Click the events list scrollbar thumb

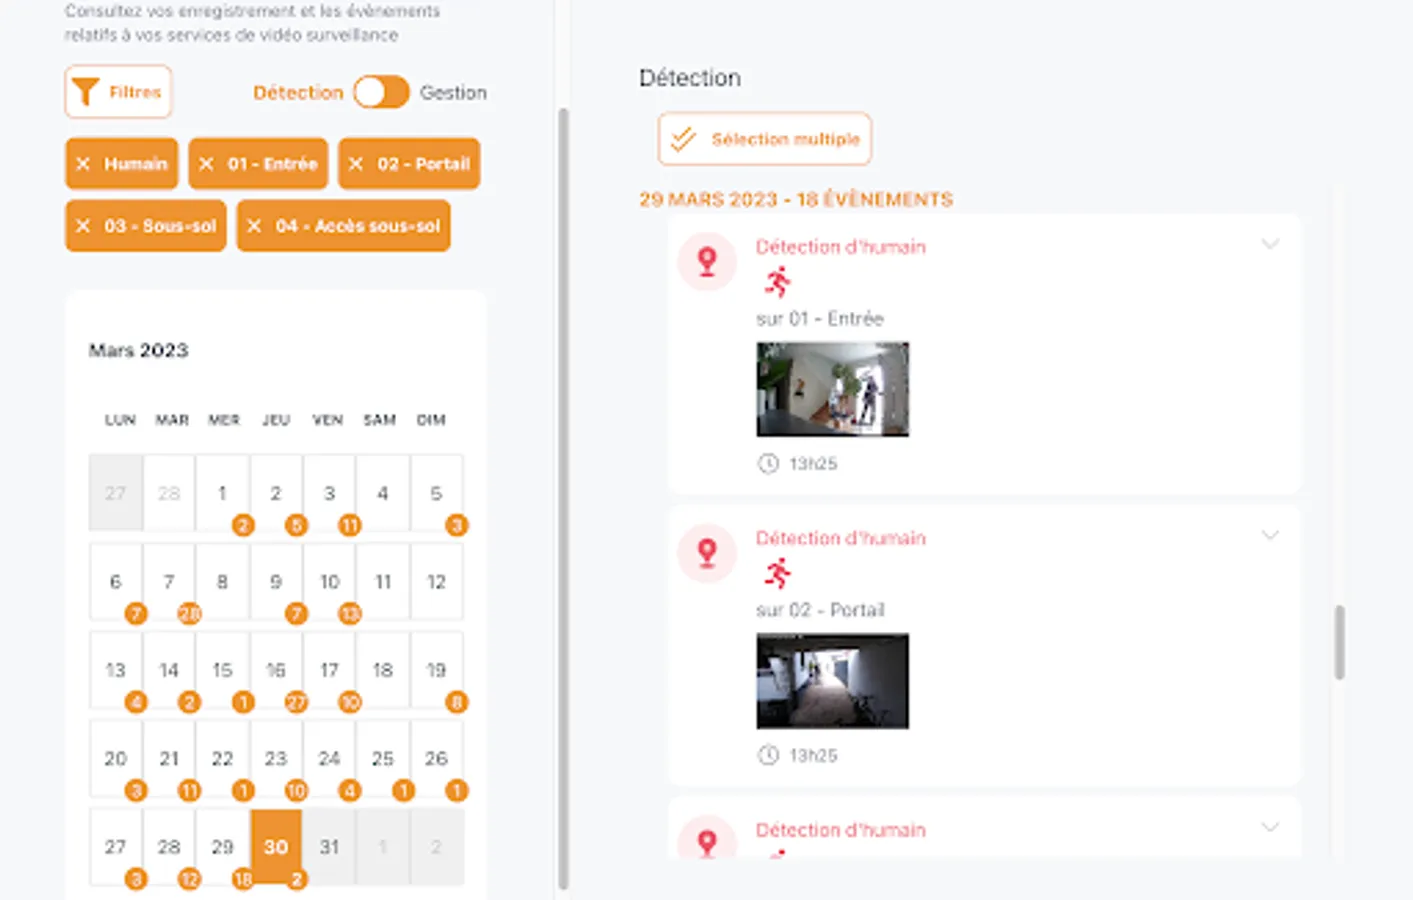1339,642
